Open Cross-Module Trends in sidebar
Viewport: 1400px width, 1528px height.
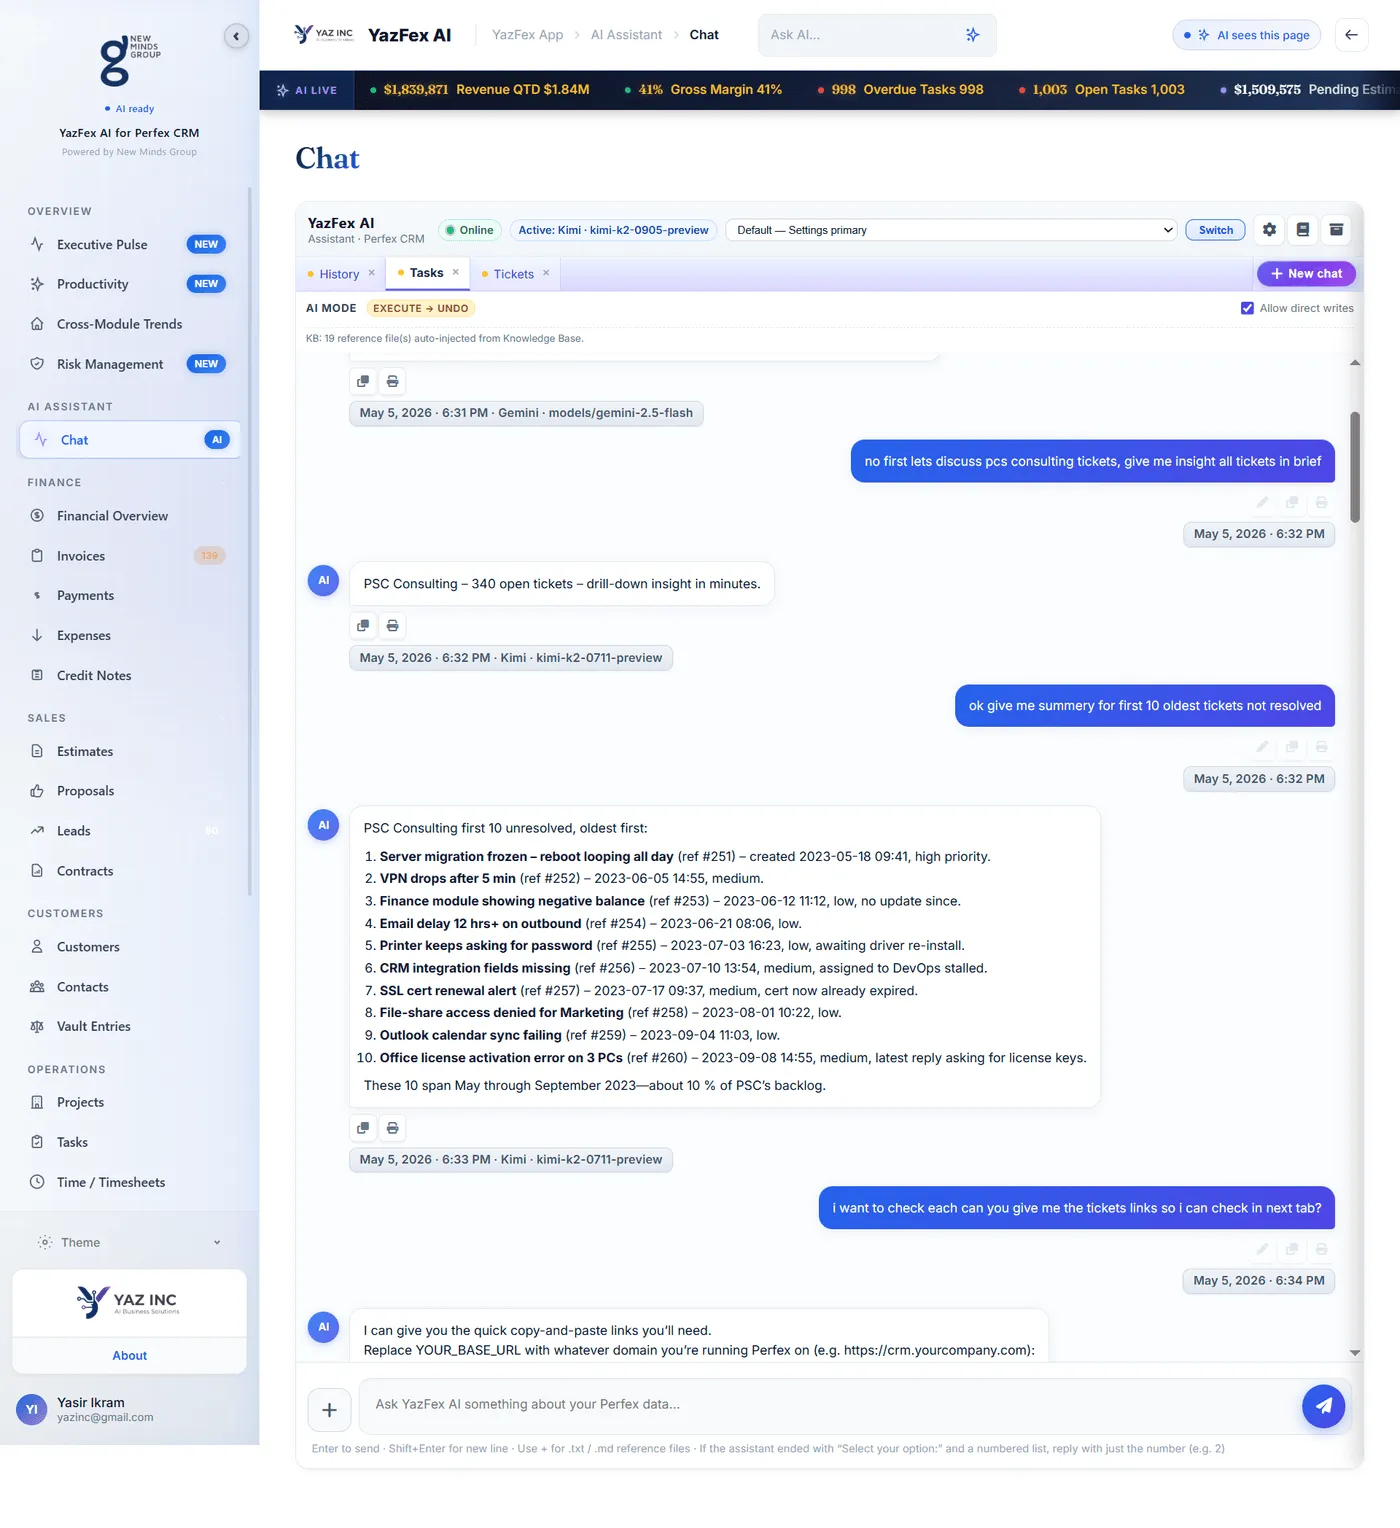coord(130,324)
